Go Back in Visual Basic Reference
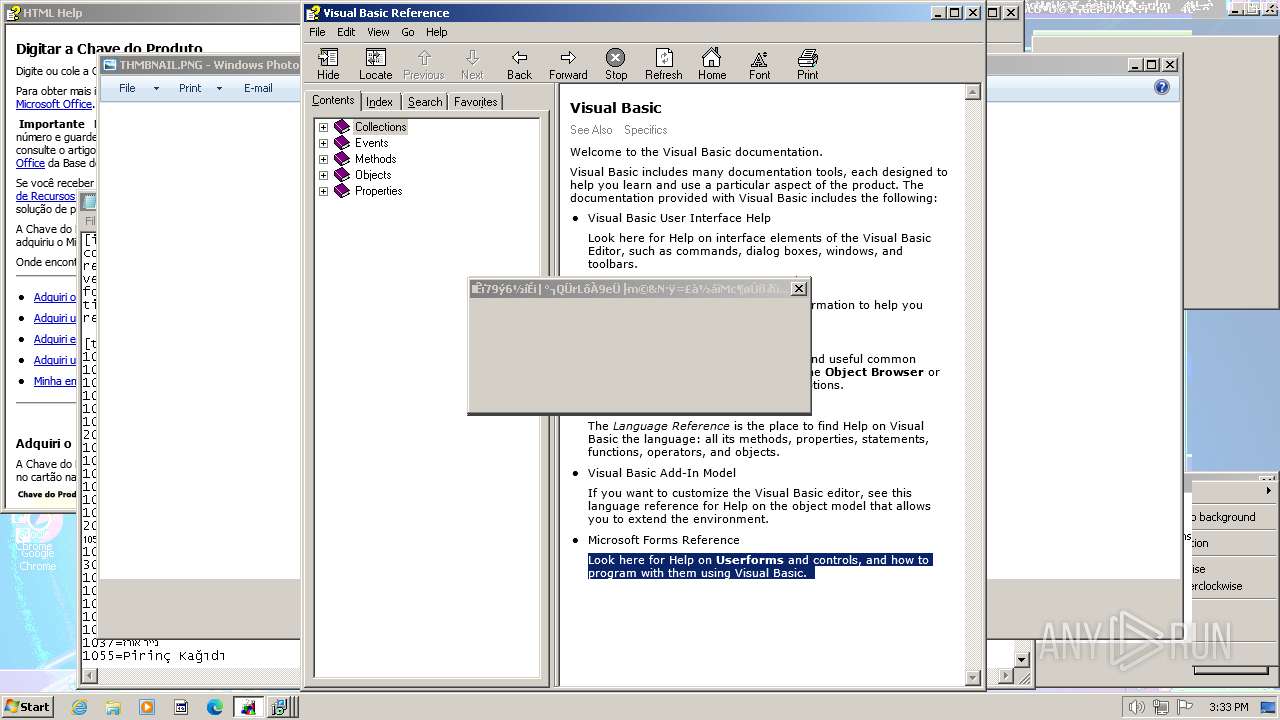Screen dimensions: 1280x720 point(519,64)
